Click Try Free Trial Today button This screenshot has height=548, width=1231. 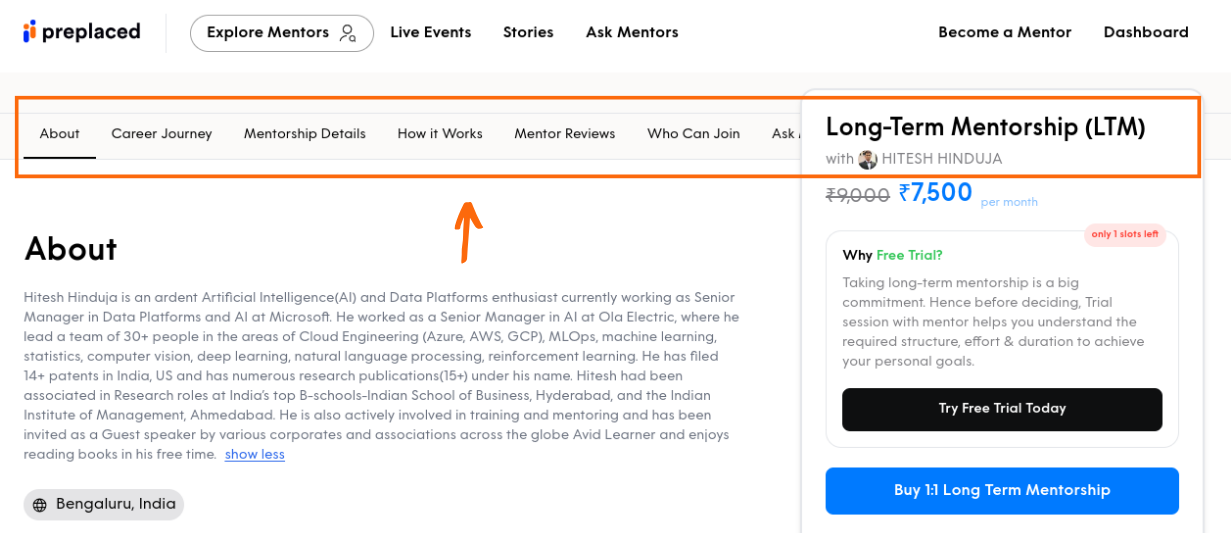(x=1002, y=409)
